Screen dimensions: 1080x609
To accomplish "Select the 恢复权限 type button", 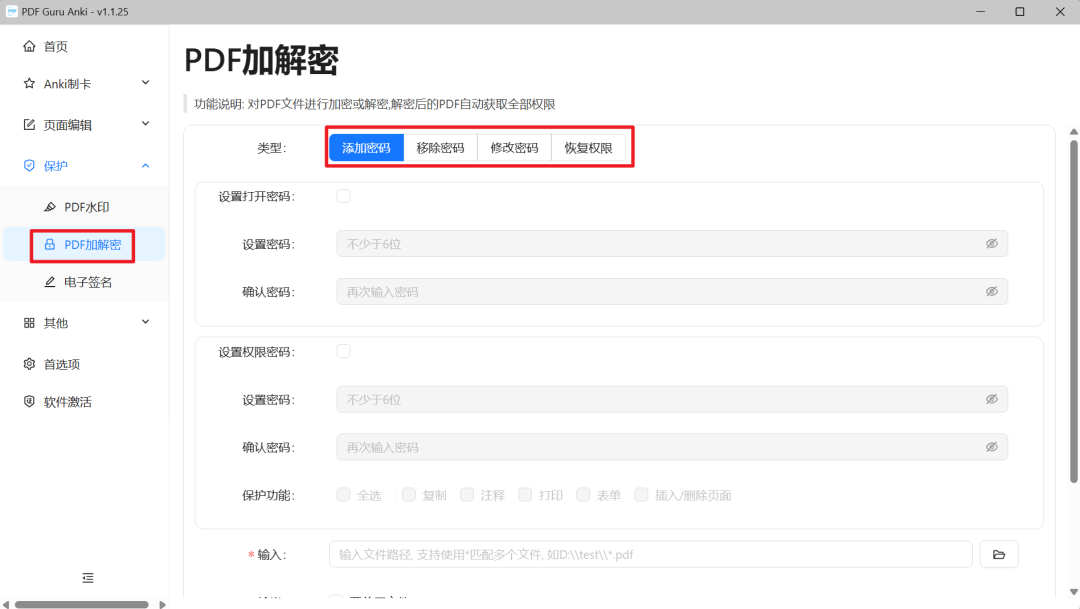I will coord(588,148).
